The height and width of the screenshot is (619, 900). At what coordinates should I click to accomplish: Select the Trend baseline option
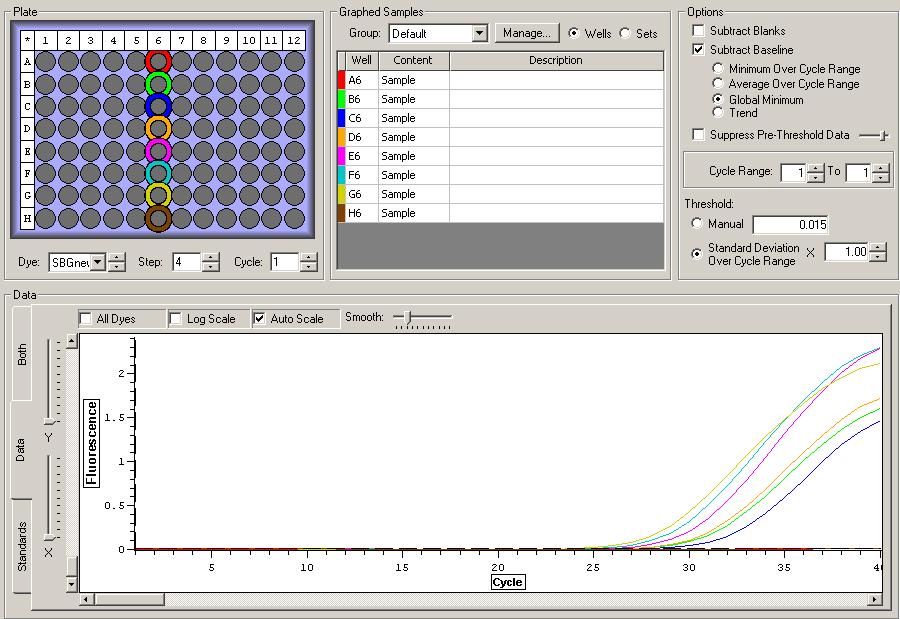[717, 113]
